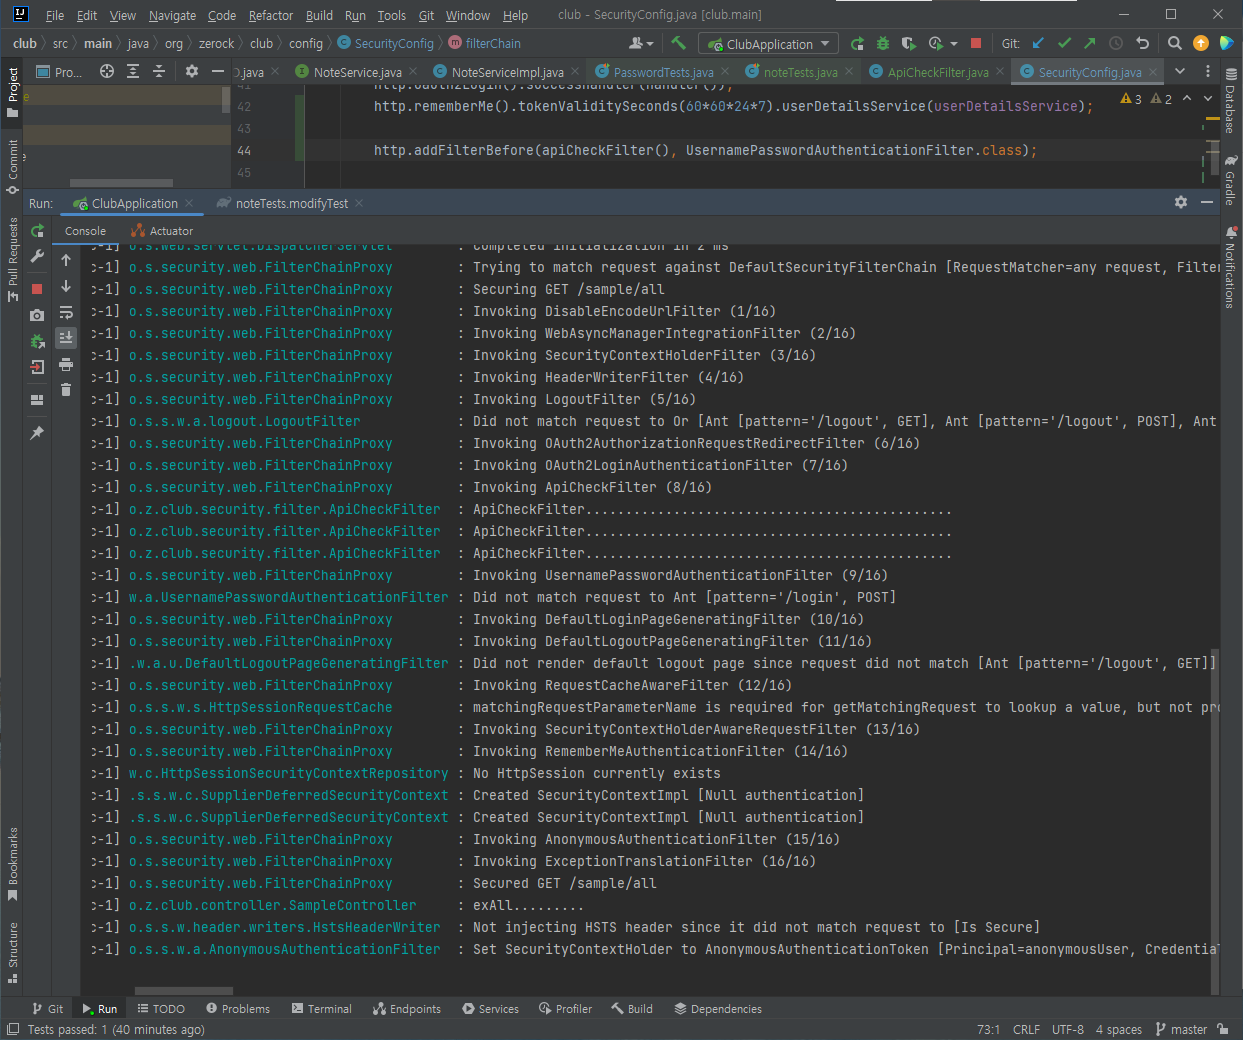
Task: Toggle soft-wrap in the console
Action: click(66, 312)
